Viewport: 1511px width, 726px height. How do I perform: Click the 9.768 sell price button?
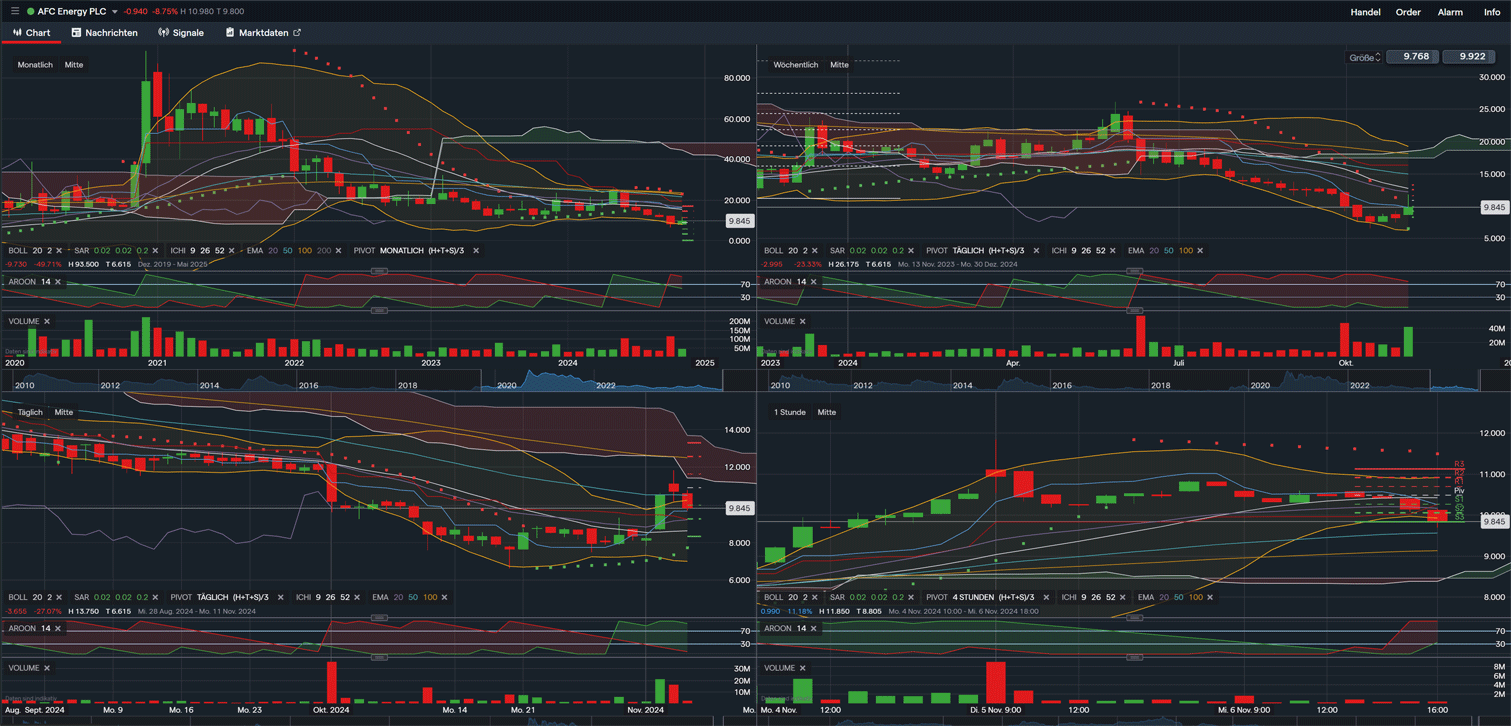(x=1413, y=56)
